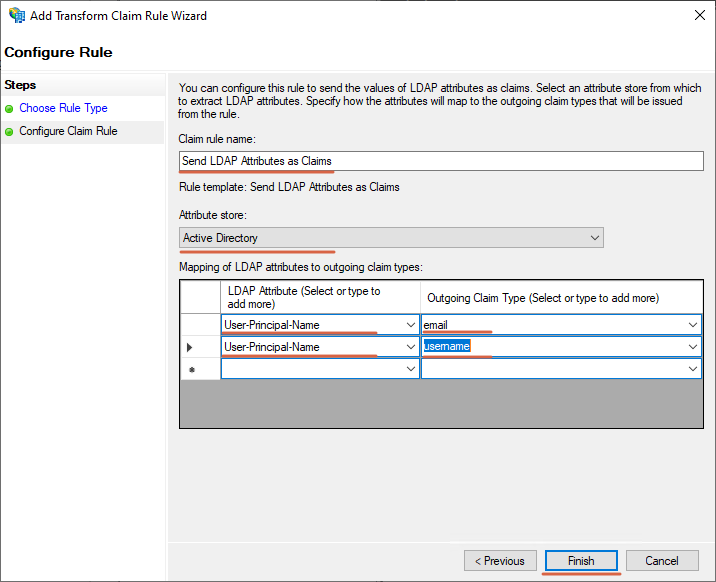The image size is (716, 582).
Task: Select the Configure Claim Rule step
Action: [68, 131]
